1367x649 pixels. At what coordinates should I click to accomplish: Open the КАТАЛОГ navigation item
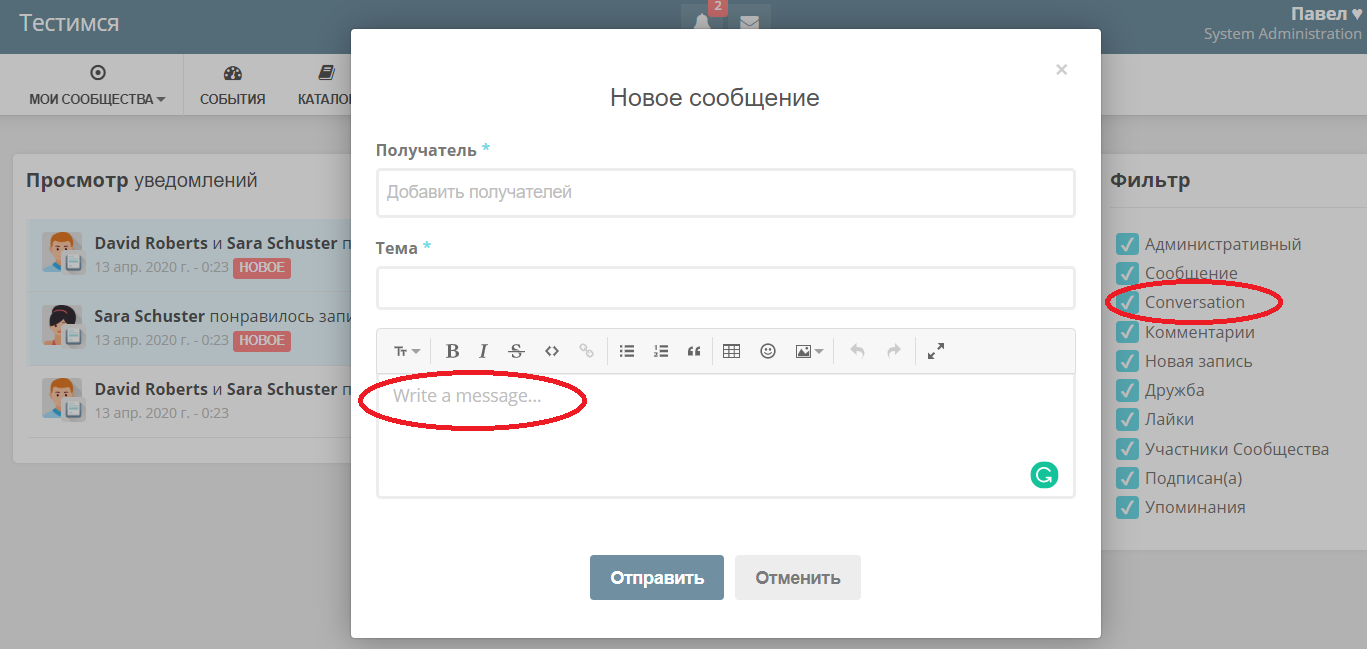tap(325, 86)
